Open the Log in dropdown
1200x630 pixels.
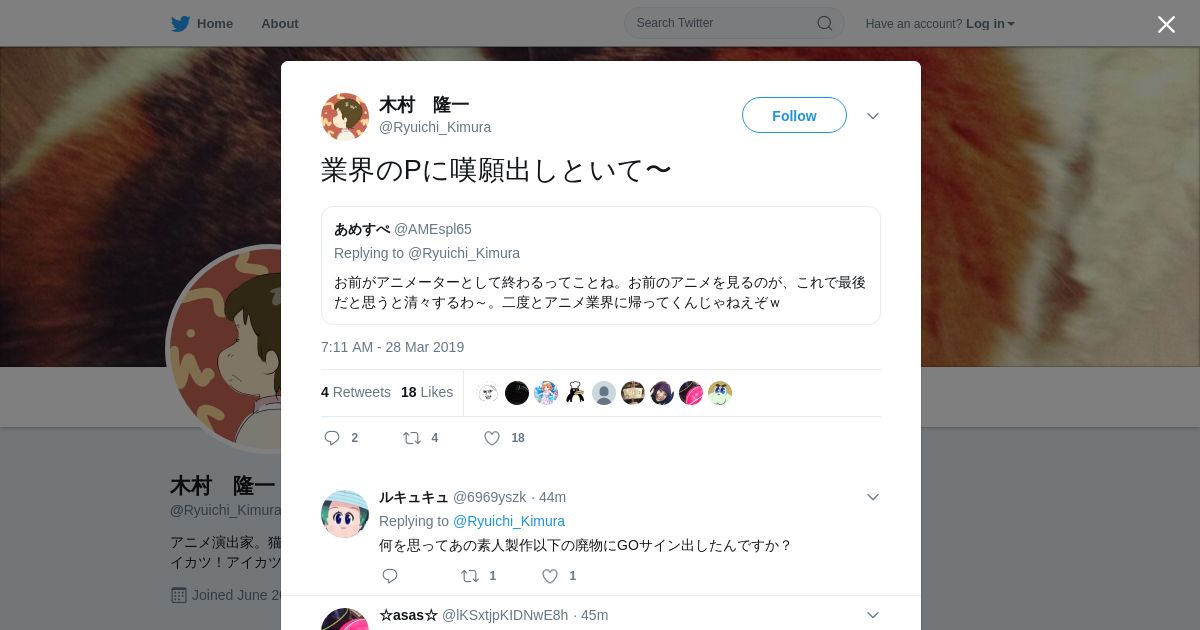pos(990,23)
